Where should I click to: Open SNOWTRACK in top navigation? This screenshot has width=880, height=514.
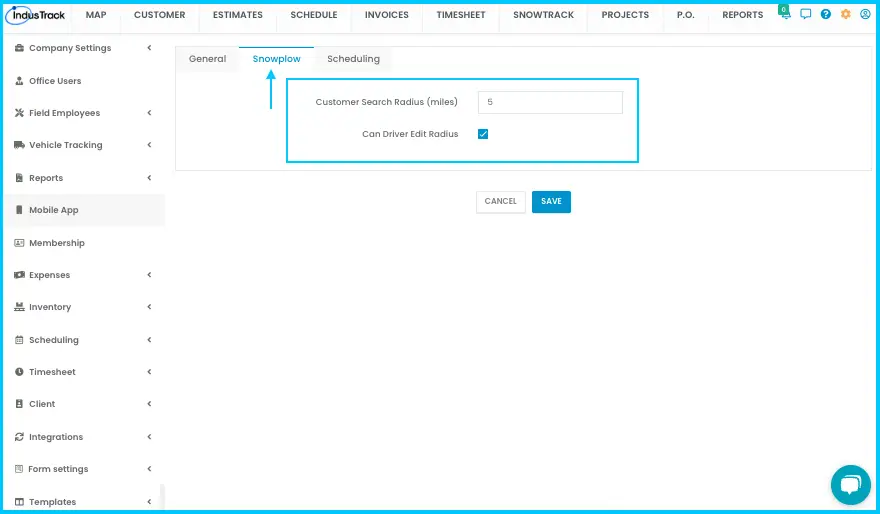pyautogui.click(x=543, y=15)
